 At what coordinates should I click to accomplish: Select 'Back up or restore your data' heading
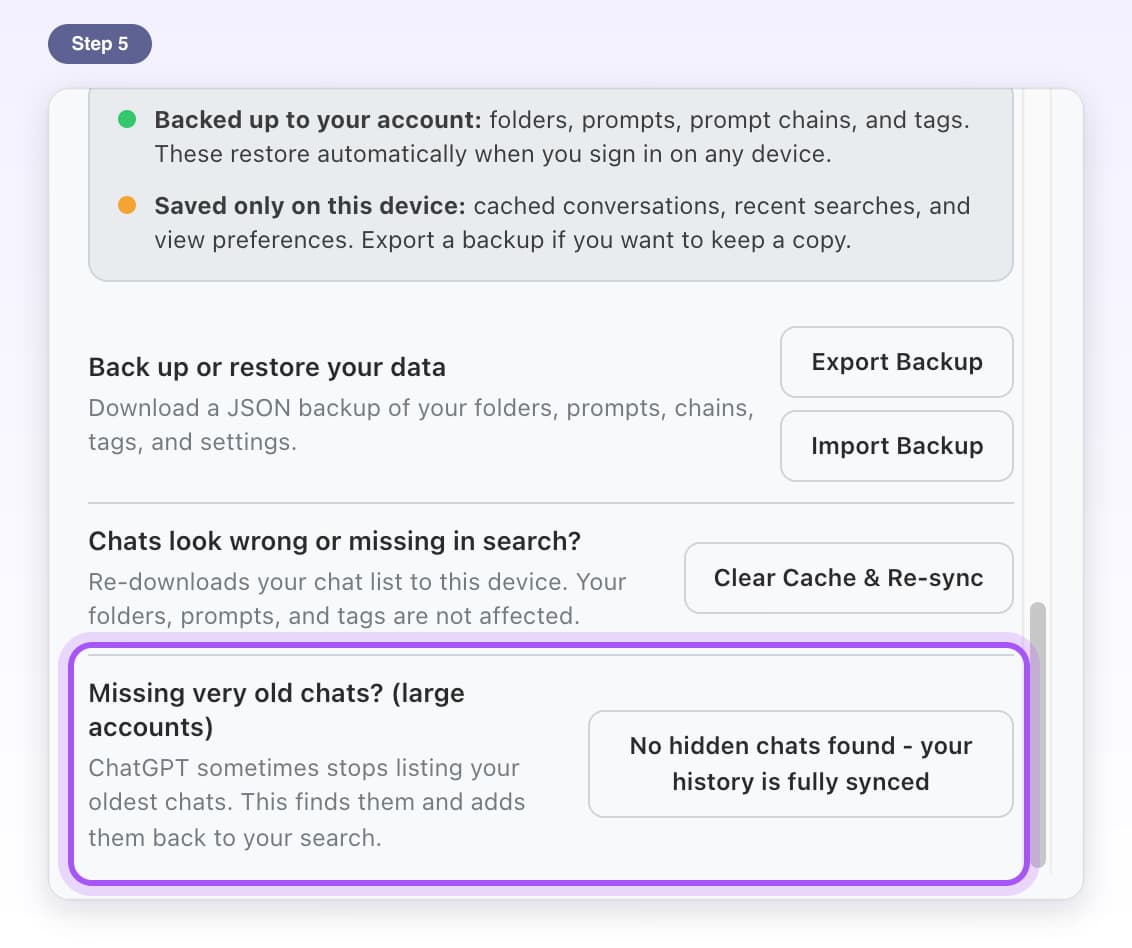click(x=267, y=368)
